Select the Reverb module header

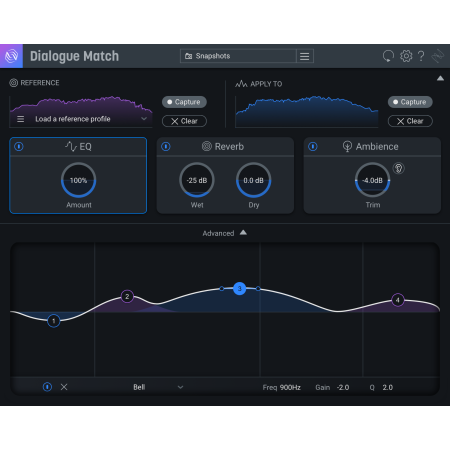(x=225, y=146)
